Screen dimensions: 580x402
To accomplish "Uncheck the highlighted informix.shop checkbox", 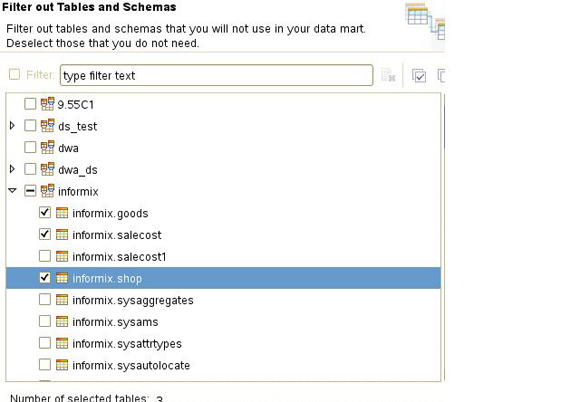I will [45, 278].
